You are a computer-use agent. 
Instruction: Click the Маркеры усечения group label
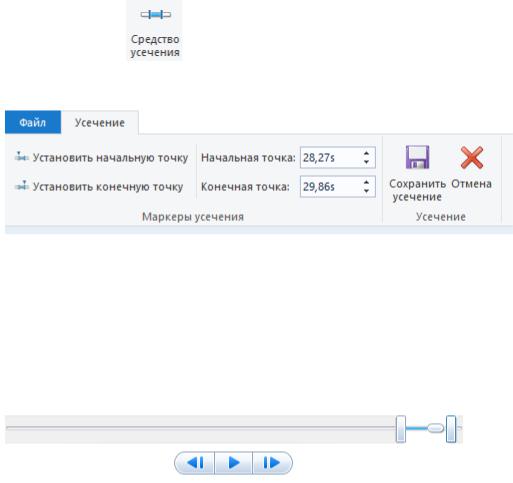[193, 217]
